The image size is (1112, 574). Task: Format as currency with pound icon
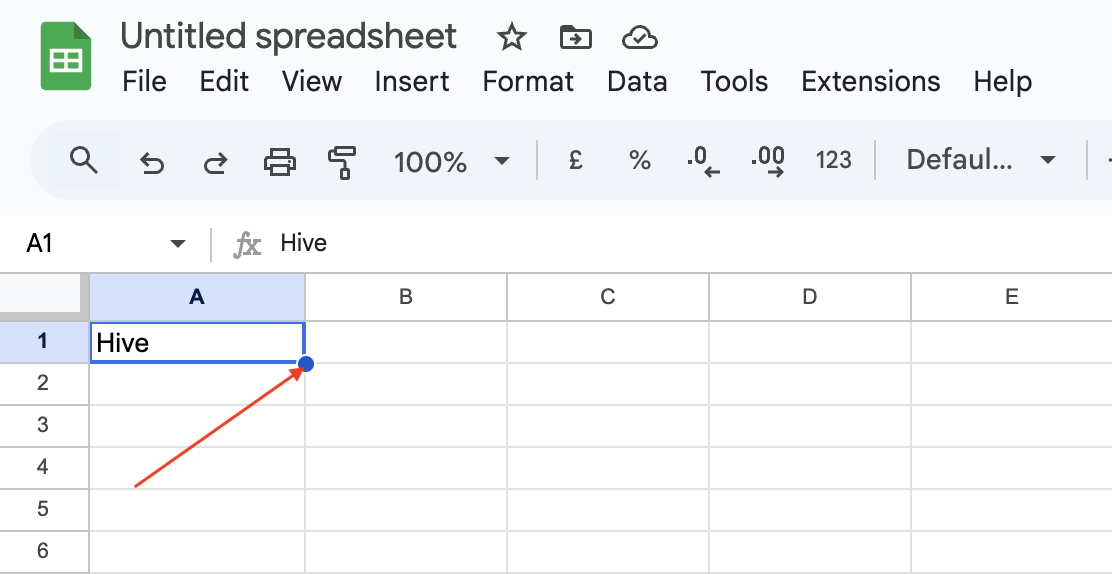click(x=576, y=160)
